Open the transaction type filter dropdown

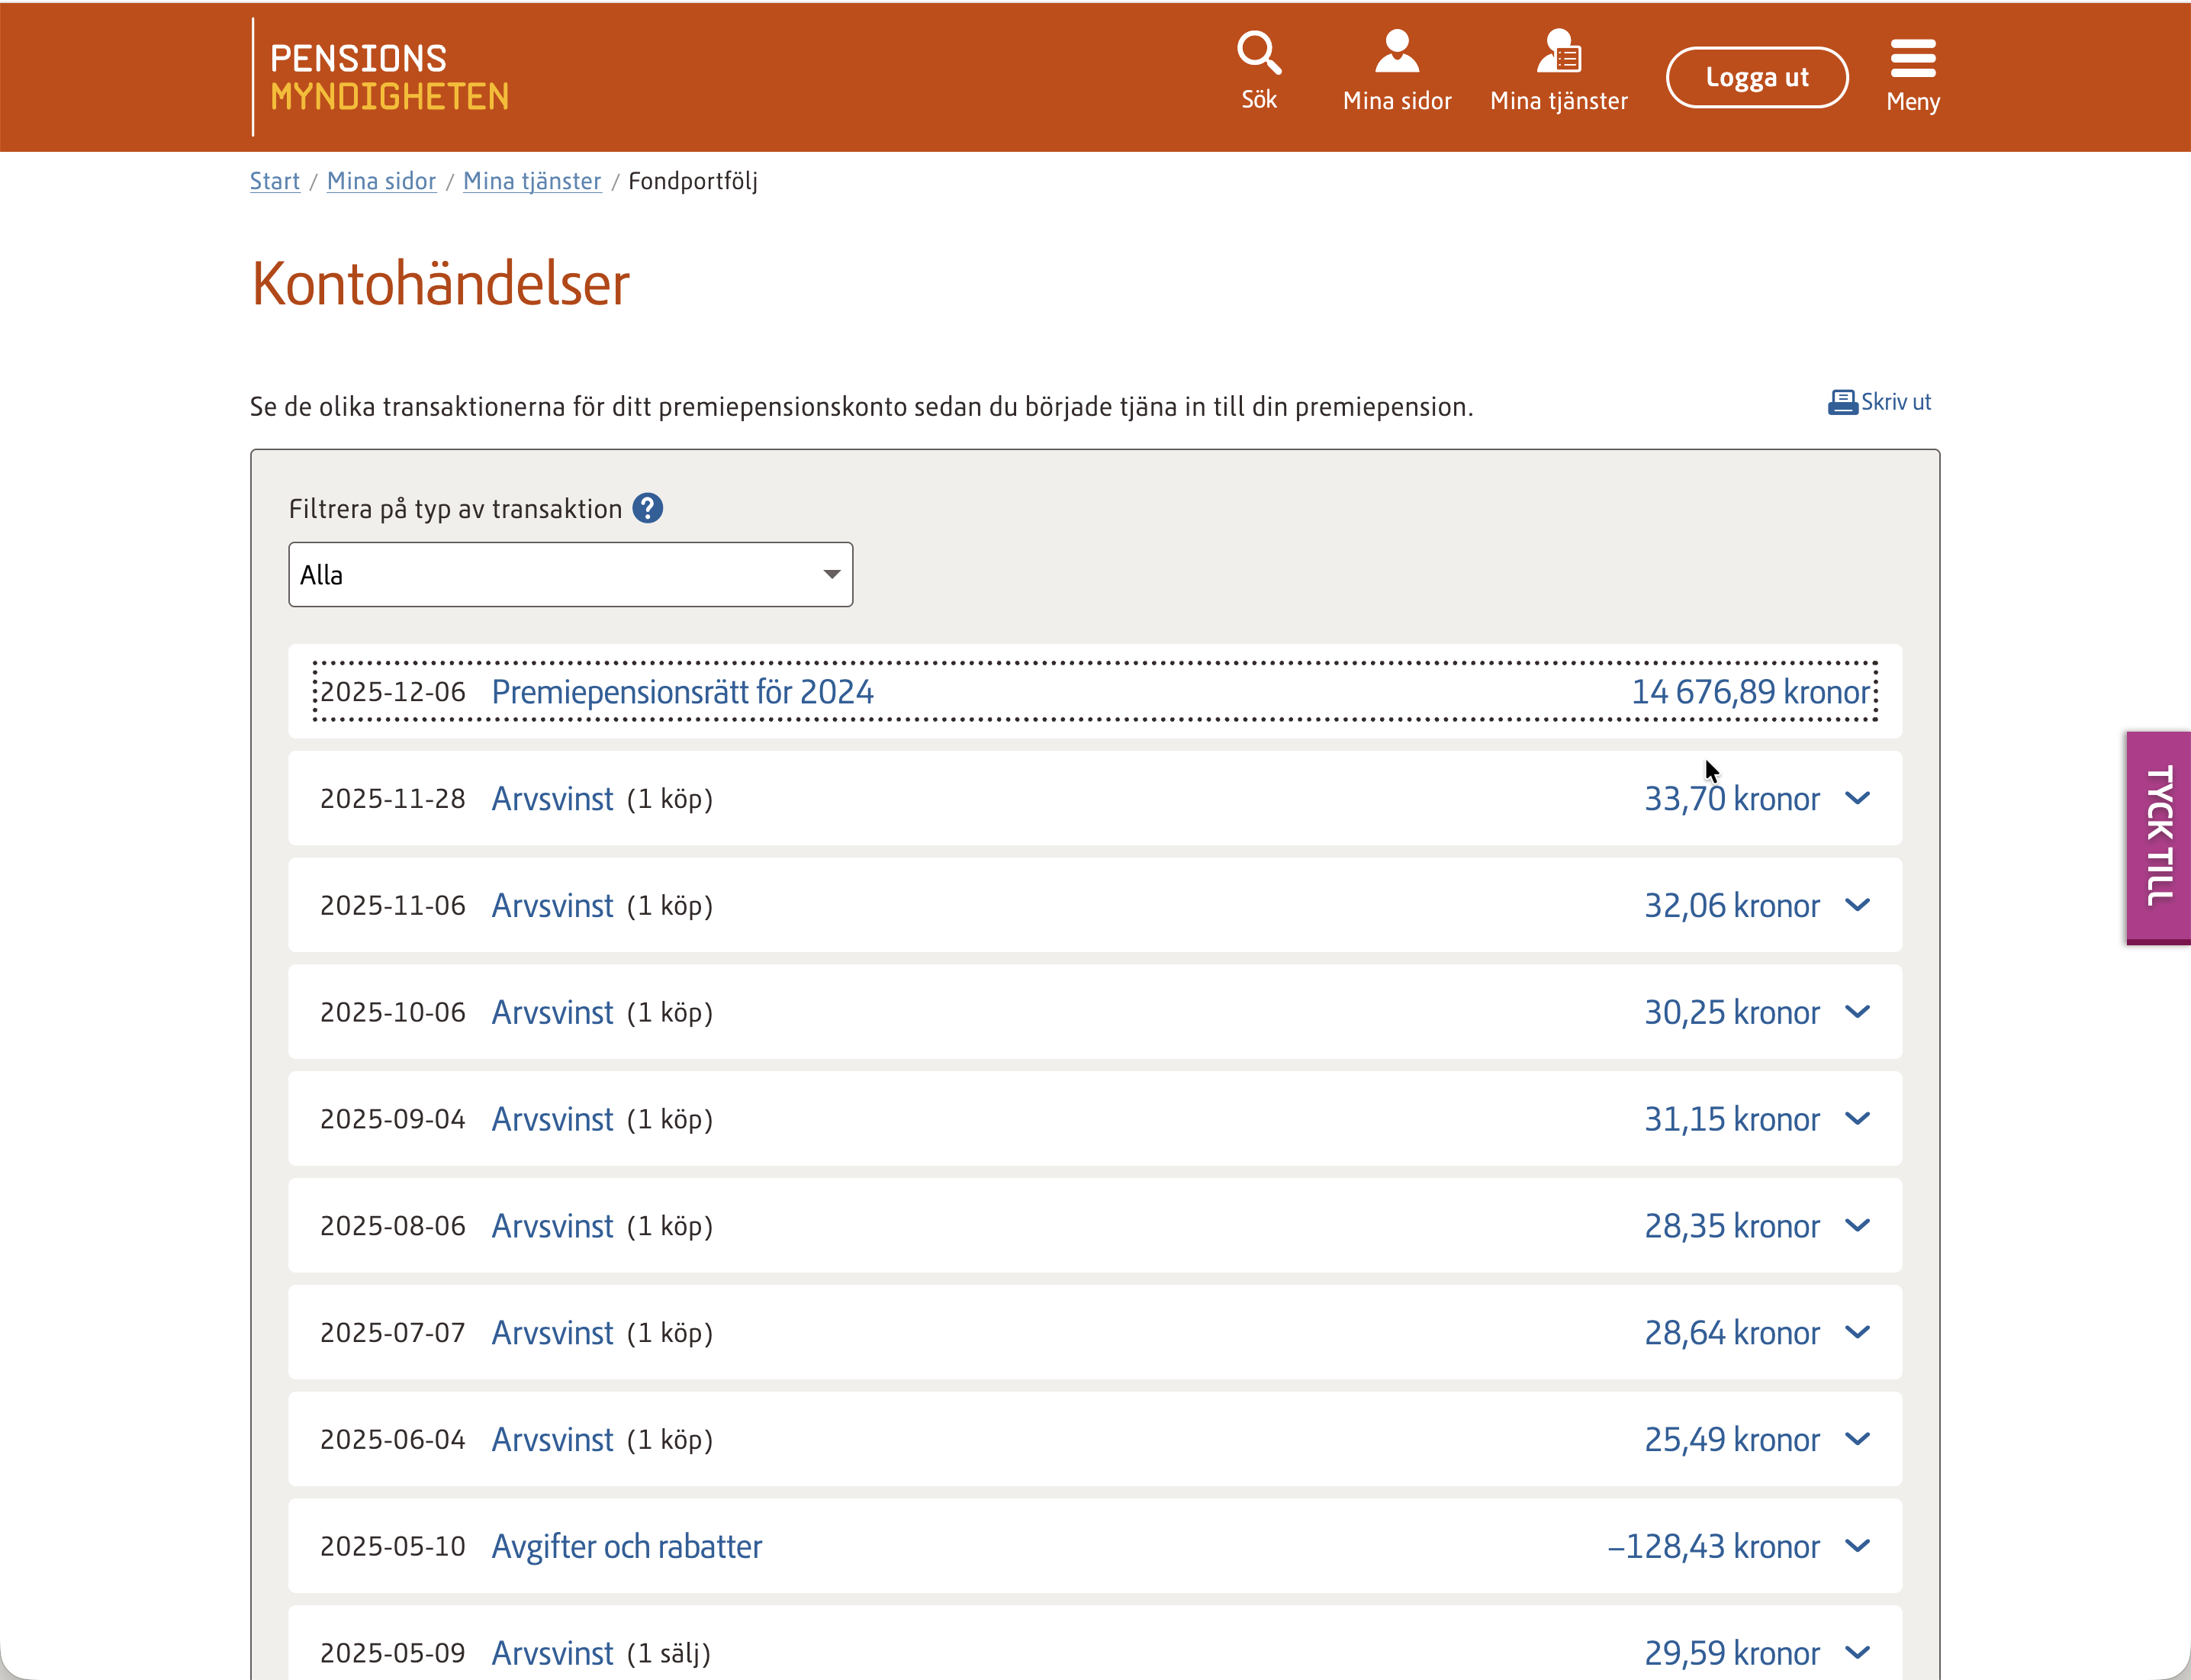(x=570, y=575)
